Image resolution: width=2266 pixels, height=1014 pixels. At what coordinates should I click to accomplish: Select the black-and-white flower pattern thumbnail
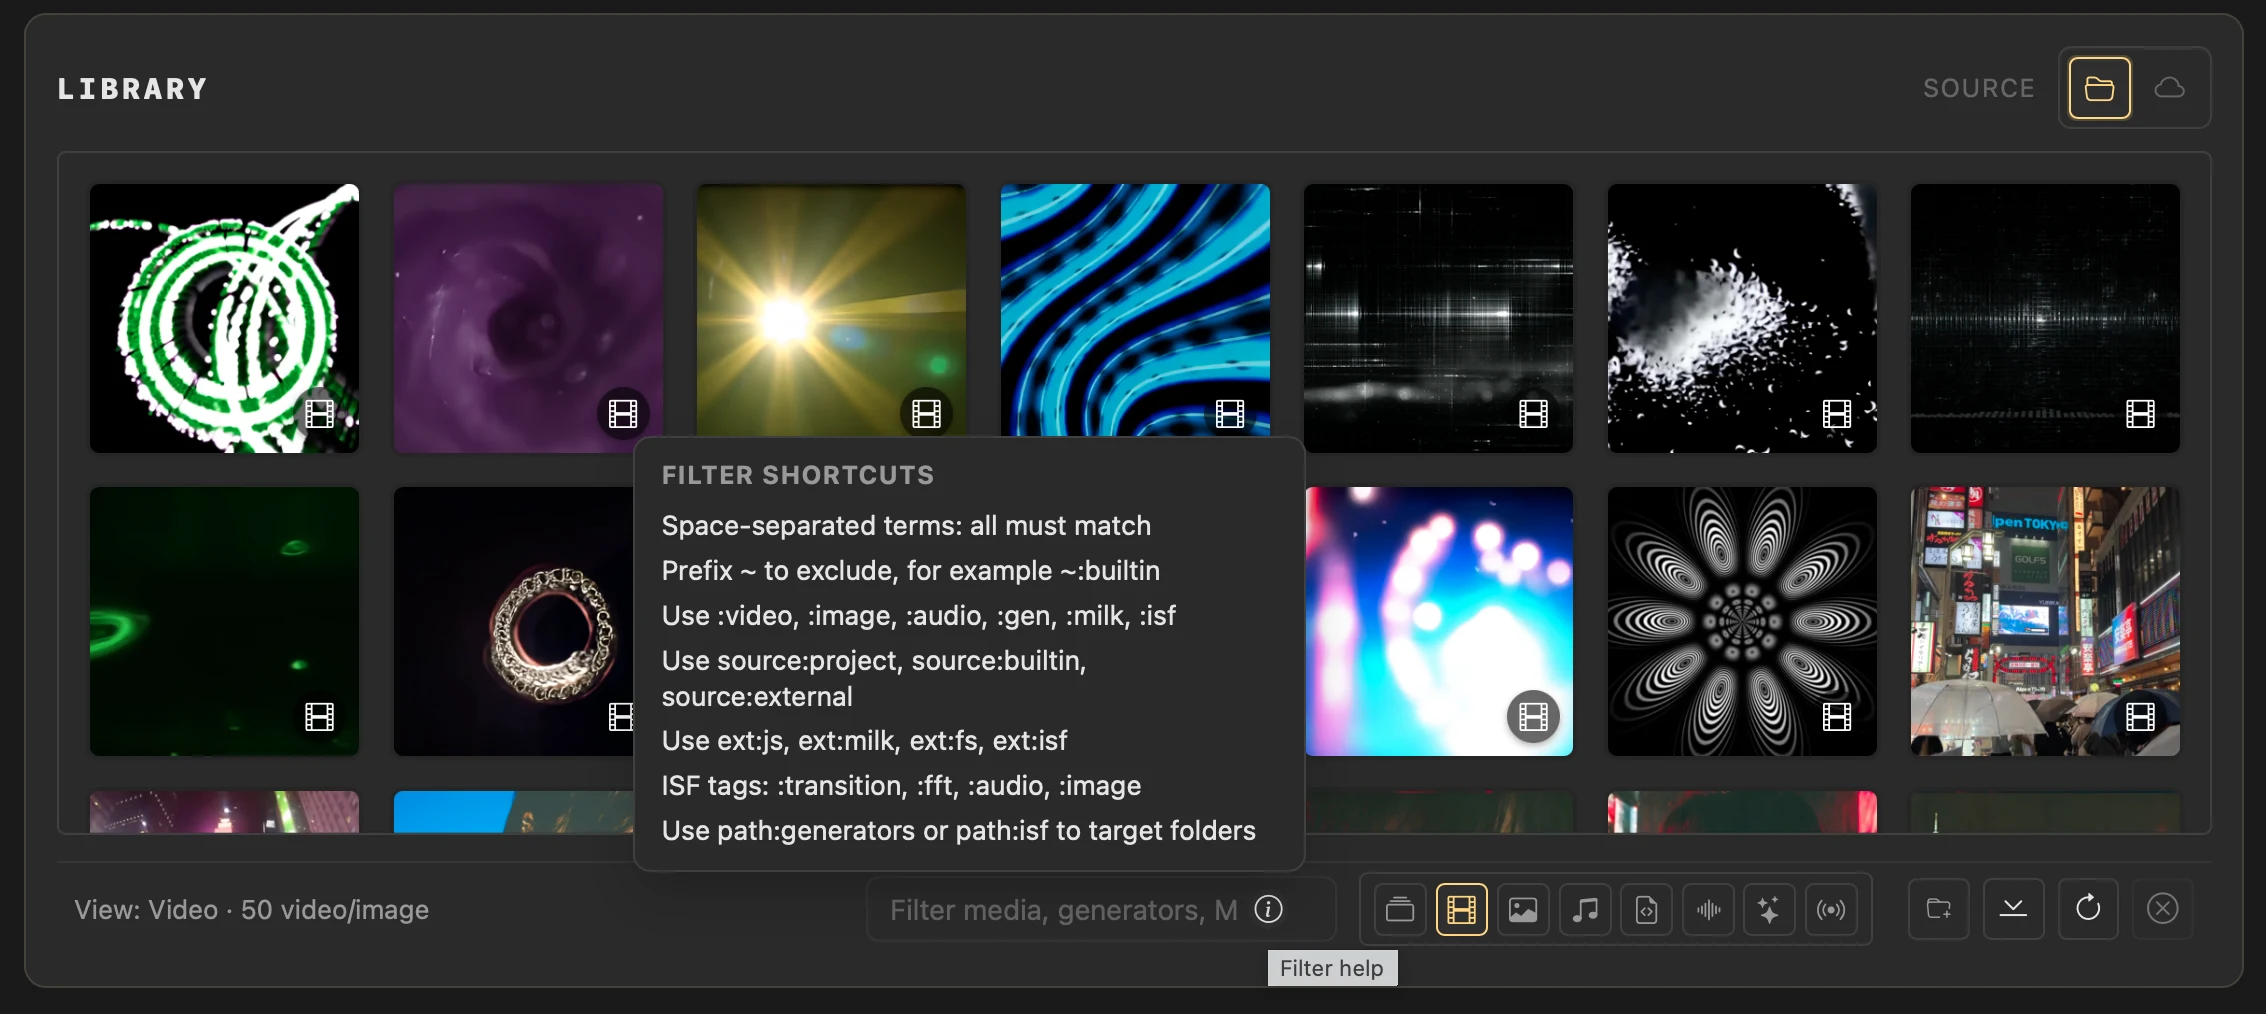point(1742,621)
